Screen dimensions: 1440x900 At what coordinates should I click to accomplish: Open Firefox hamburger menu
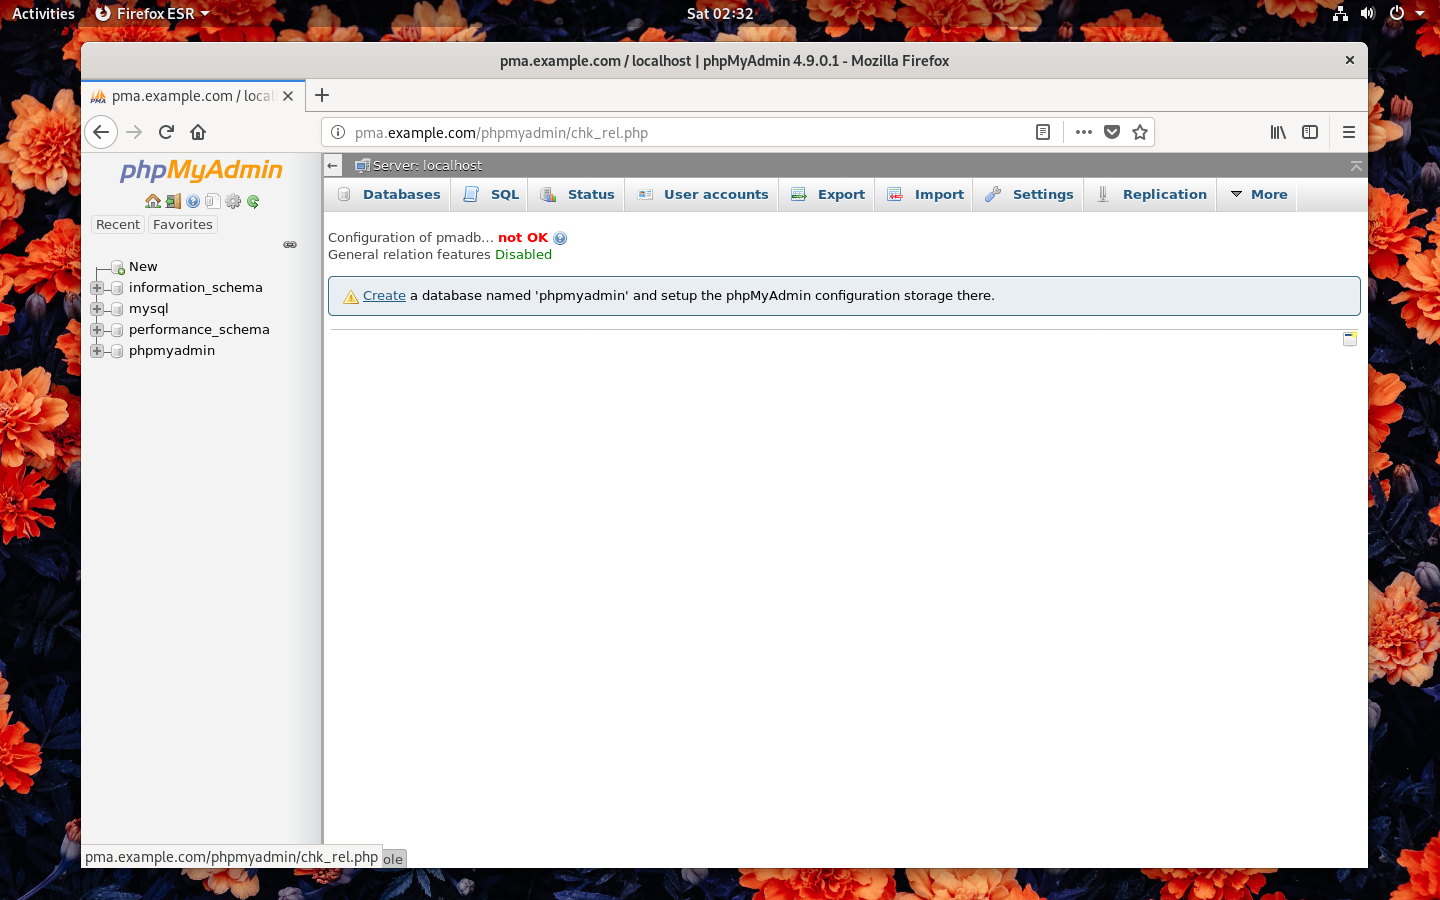coord(1349,132)
